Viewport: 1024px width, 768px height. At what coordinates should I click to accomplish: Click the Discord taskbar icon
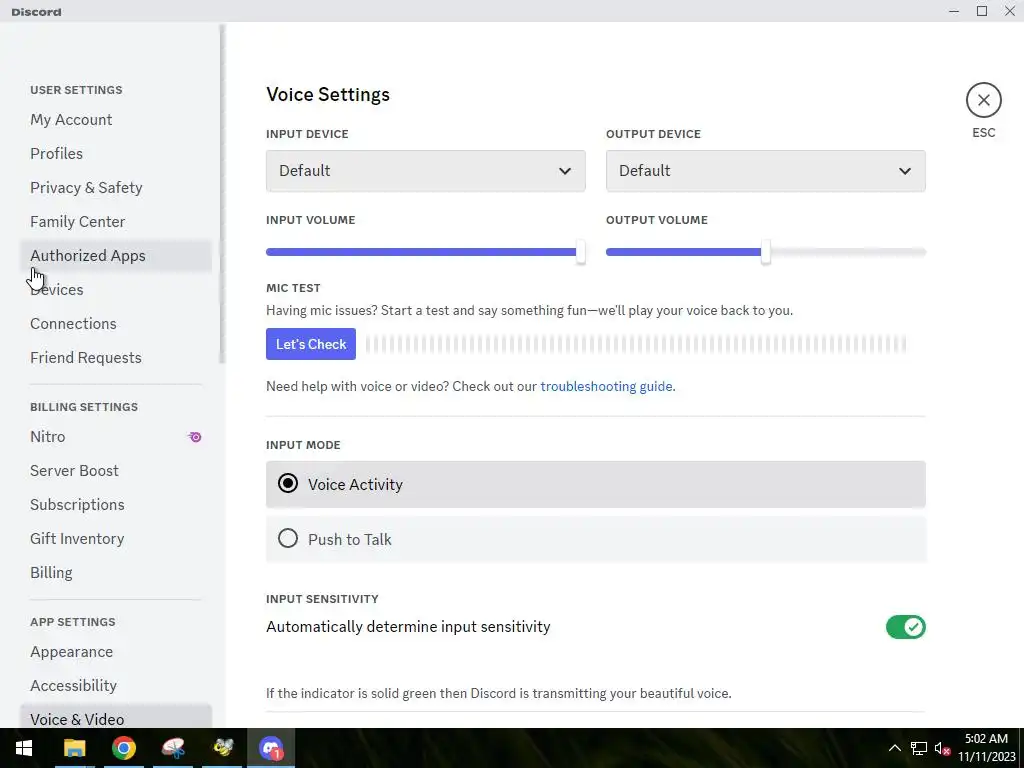271,748
